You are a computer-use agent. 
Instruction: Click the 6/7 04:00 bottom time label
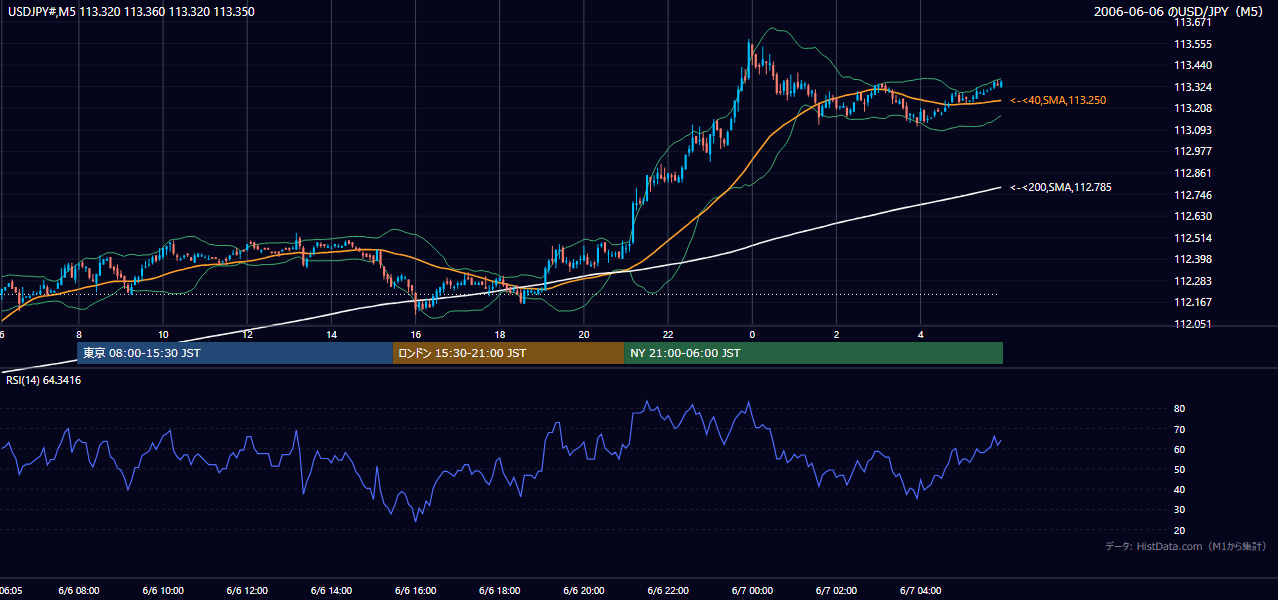[920, 591]
